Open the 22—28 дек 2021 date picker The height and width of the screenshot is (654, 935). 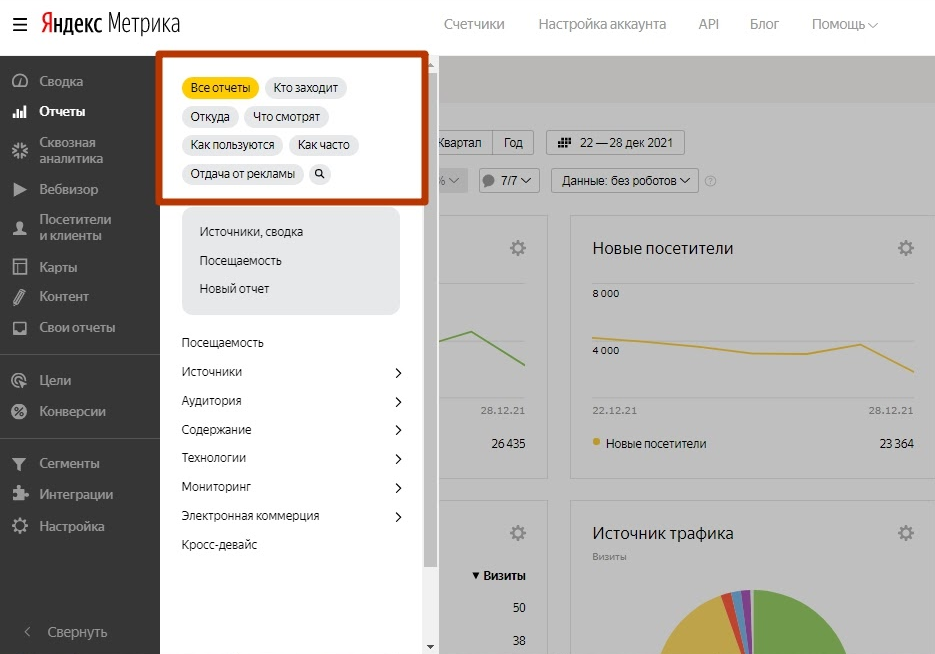point(615,142)
